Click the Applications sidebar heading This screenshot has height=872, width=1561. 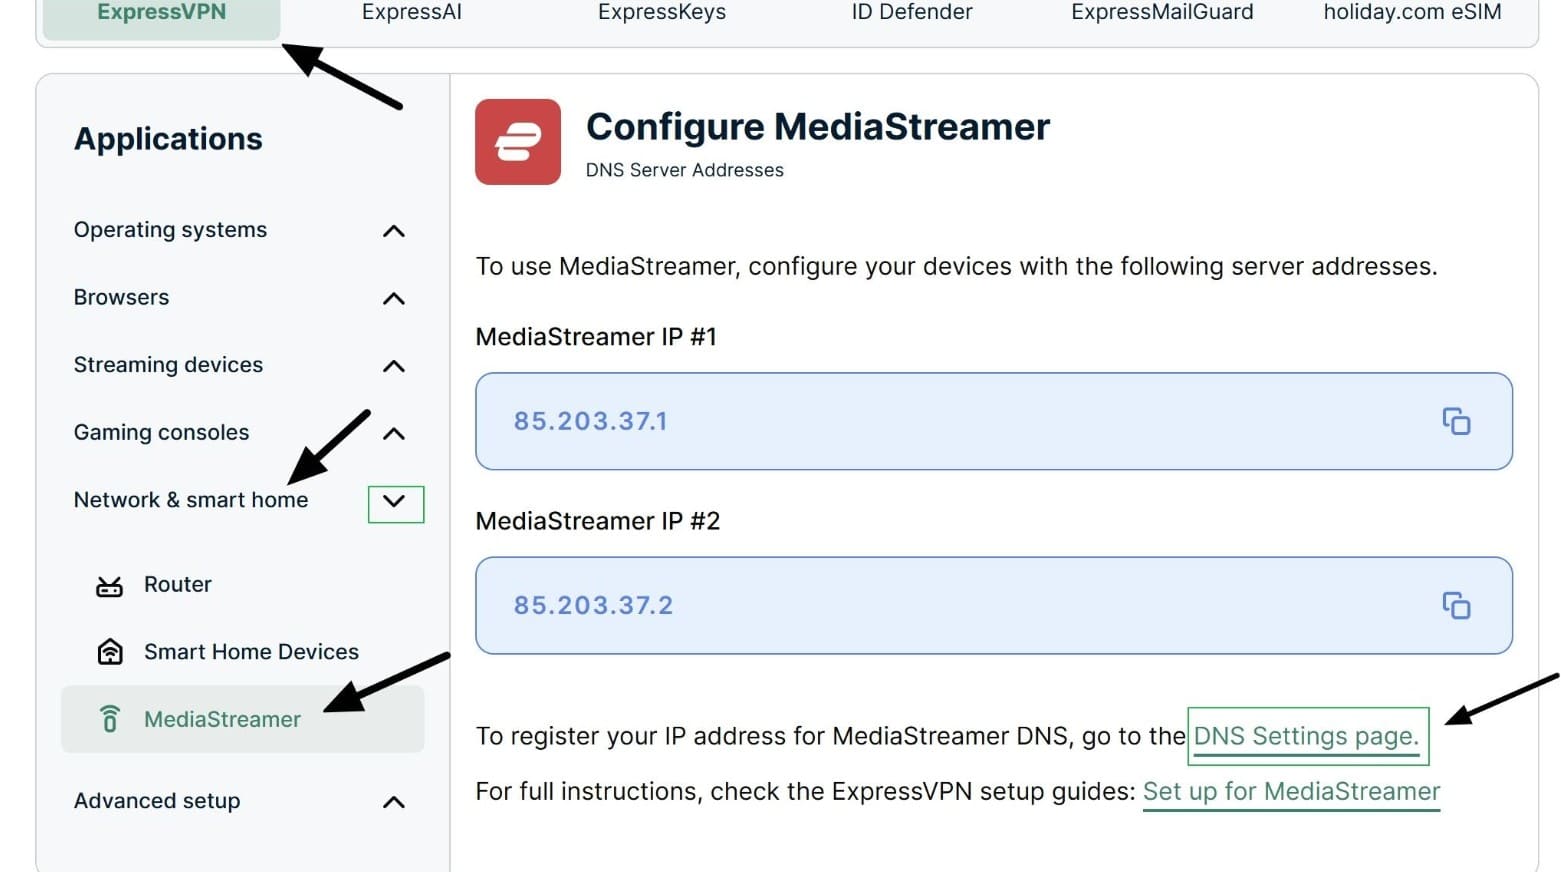pyautogui.click(x=168, y=139)
